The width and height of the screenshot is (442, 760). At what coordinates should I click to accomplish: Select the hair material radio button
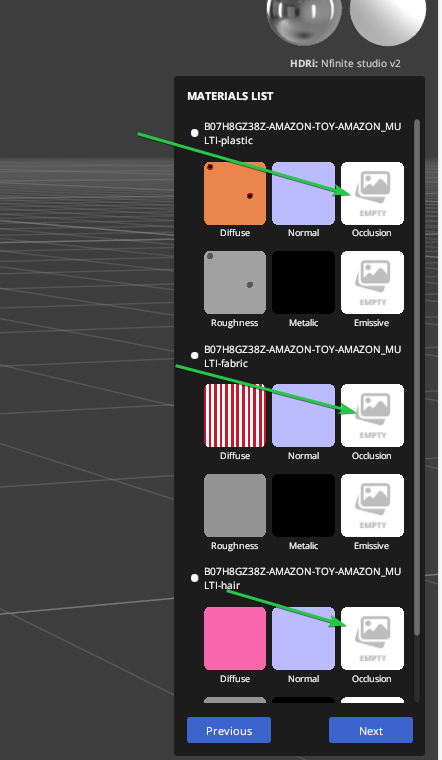194,578
